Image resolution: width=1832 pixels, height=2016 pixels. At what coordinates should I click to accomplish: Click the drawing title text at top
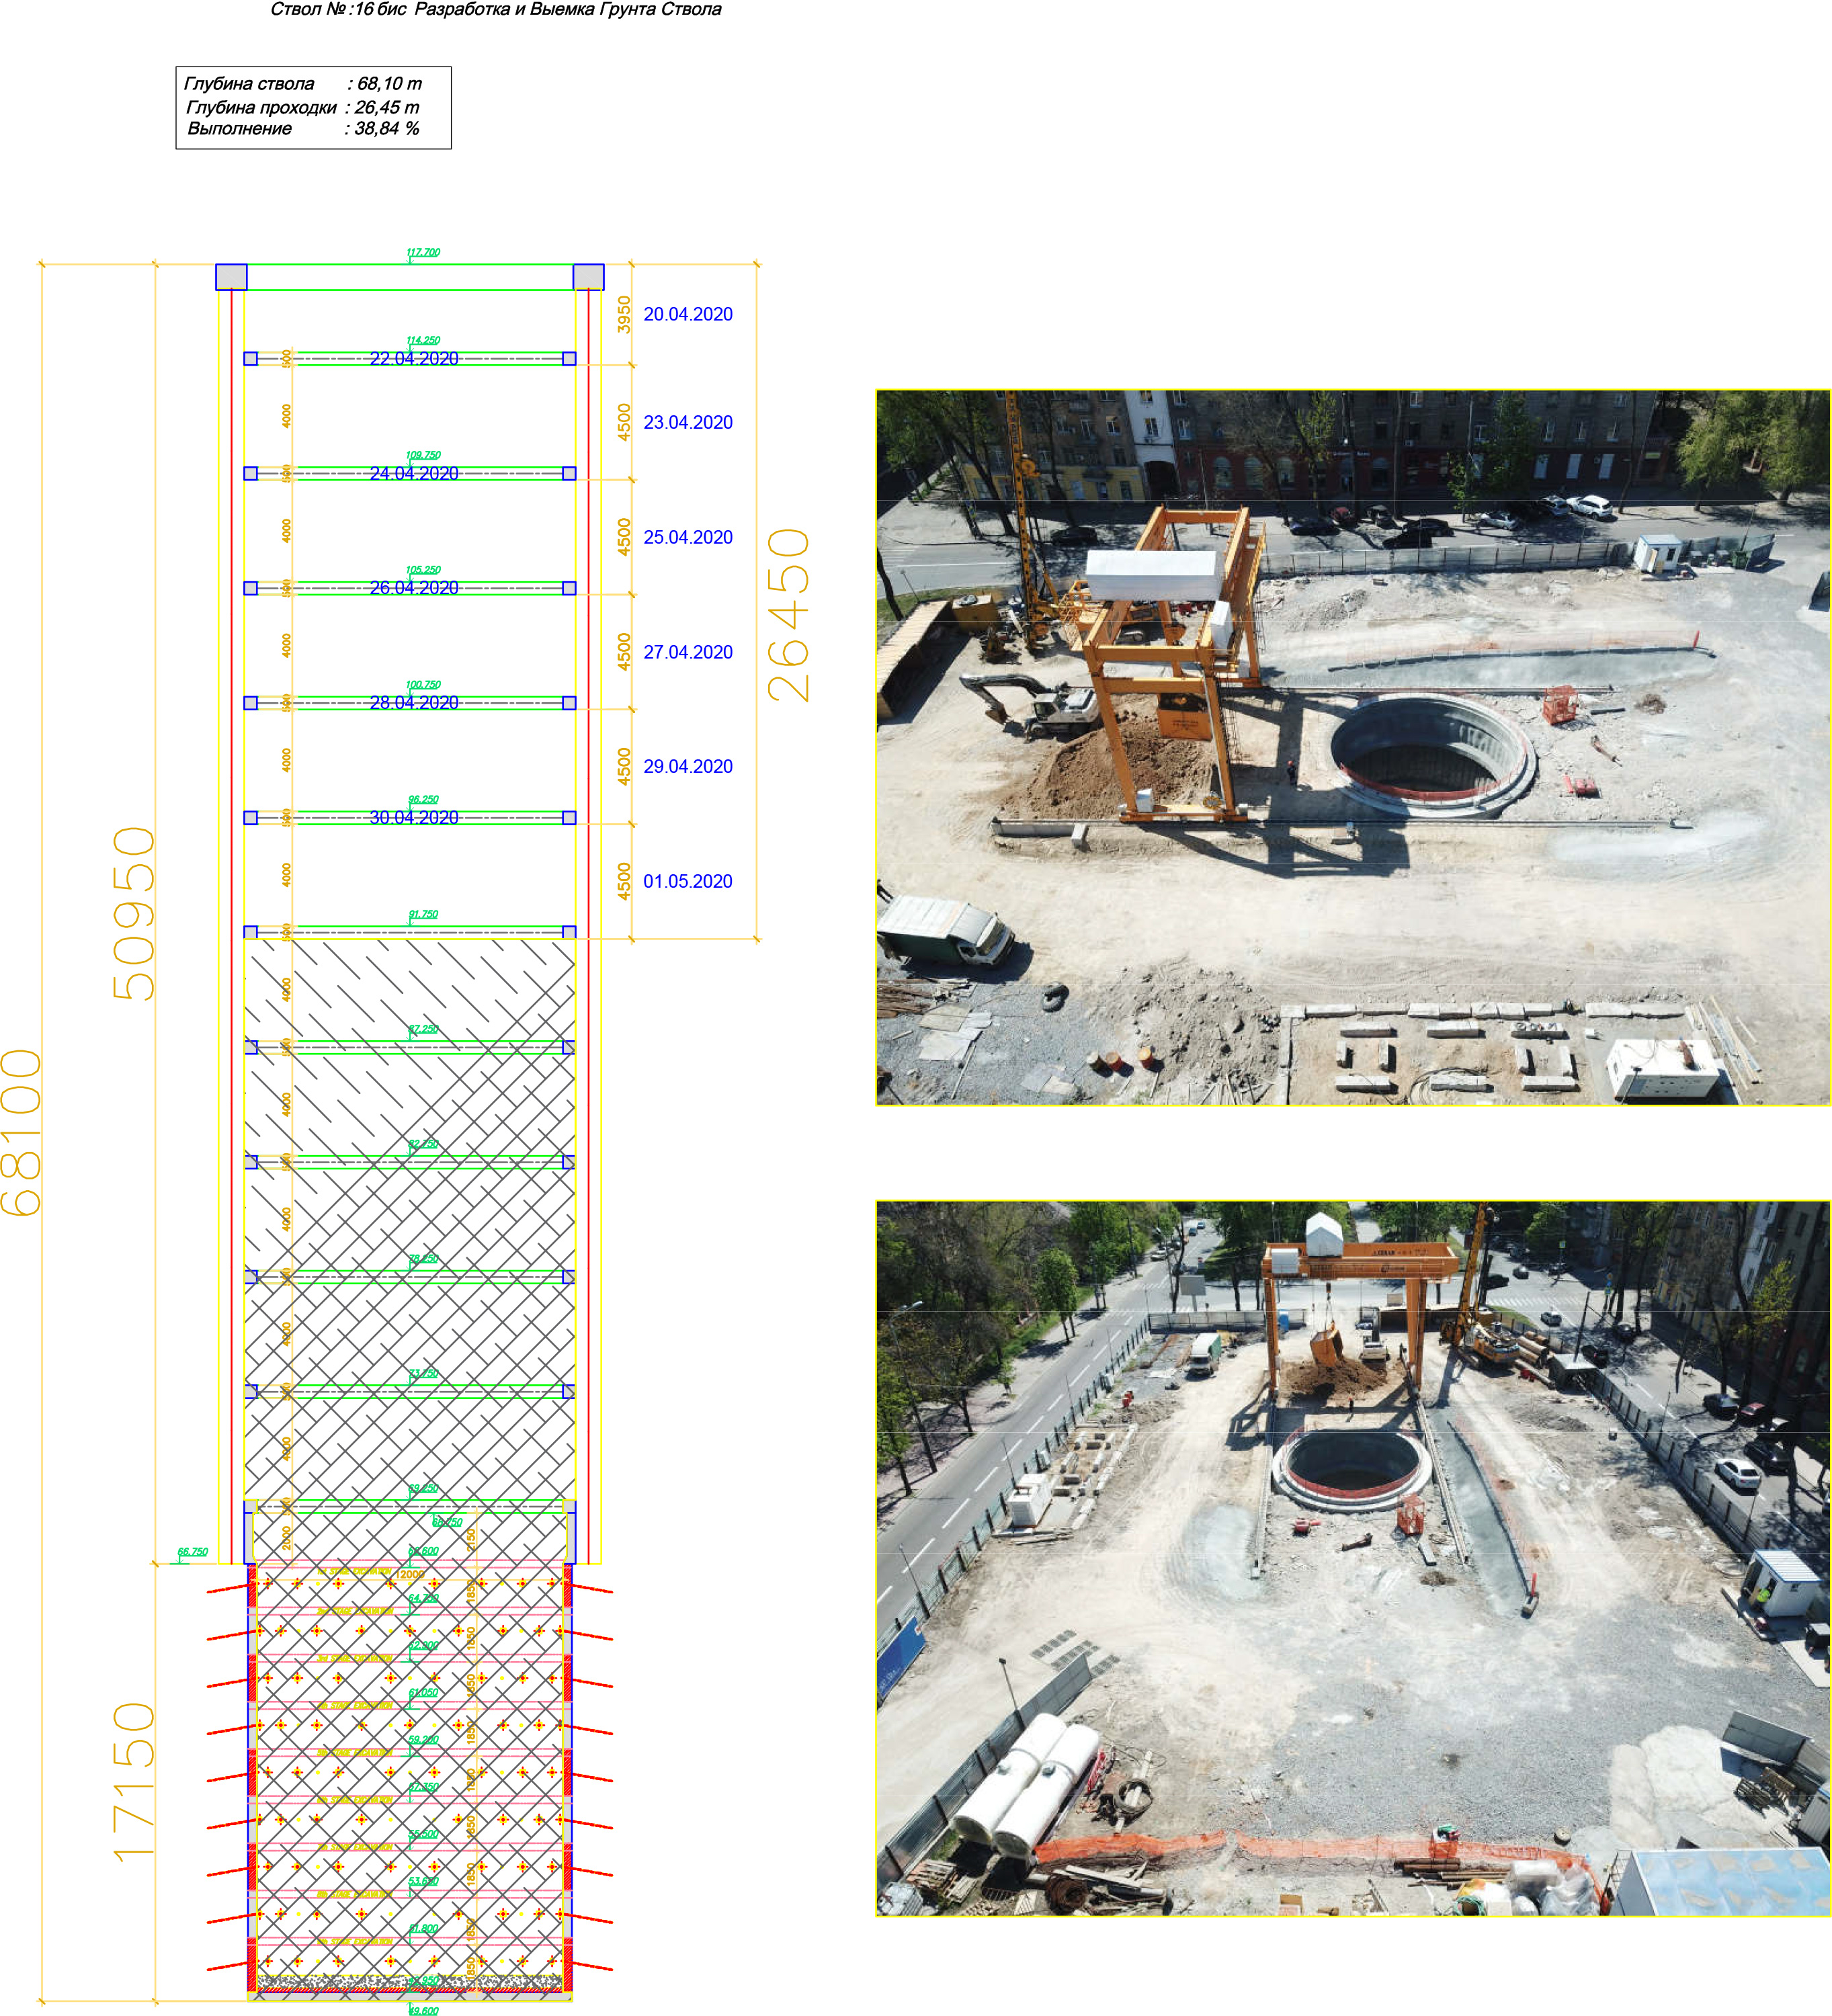point(495,10)
